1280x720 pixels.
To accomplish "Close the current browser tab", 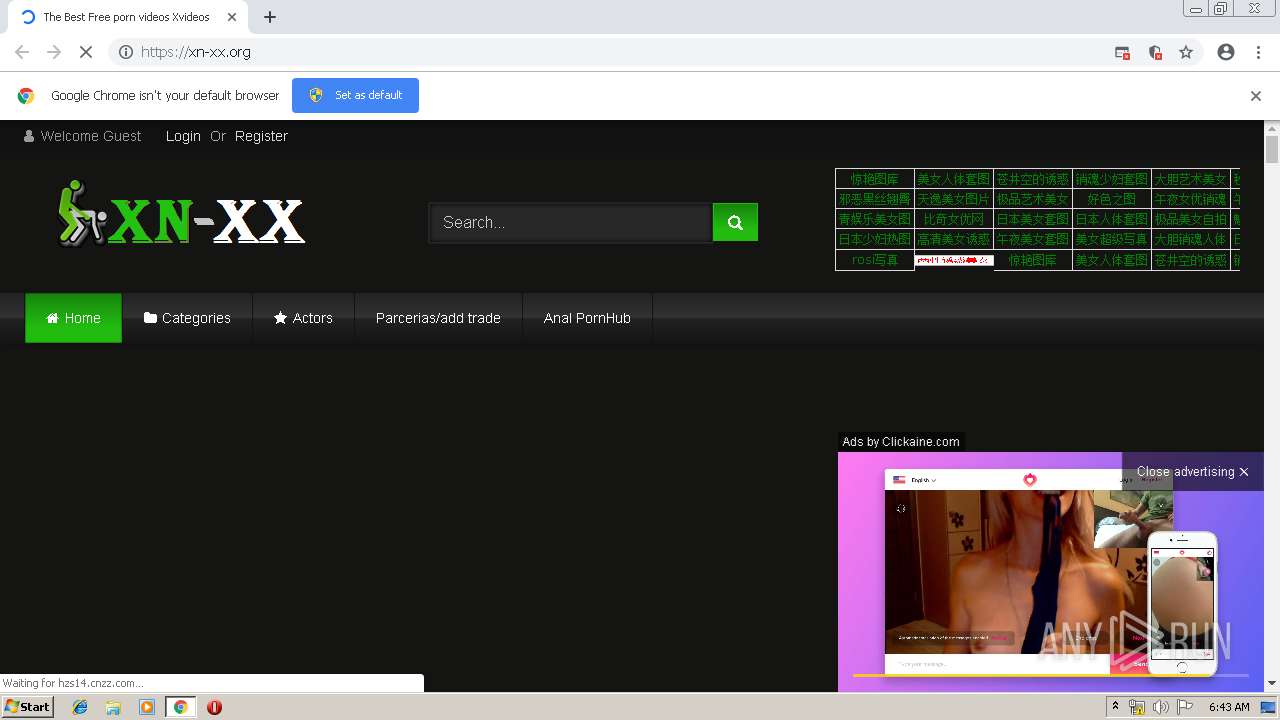I will [x=232, y=17].
